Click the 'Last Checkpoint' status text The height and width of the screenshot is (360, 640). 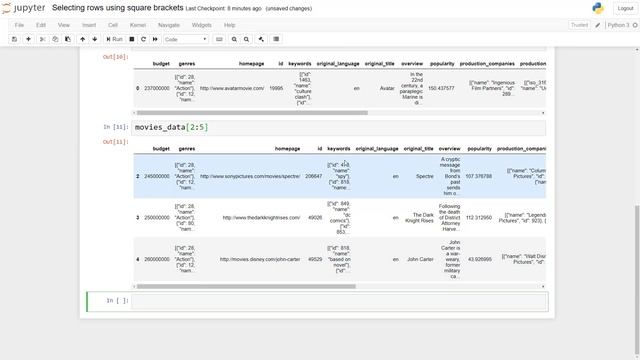(223, 9)
